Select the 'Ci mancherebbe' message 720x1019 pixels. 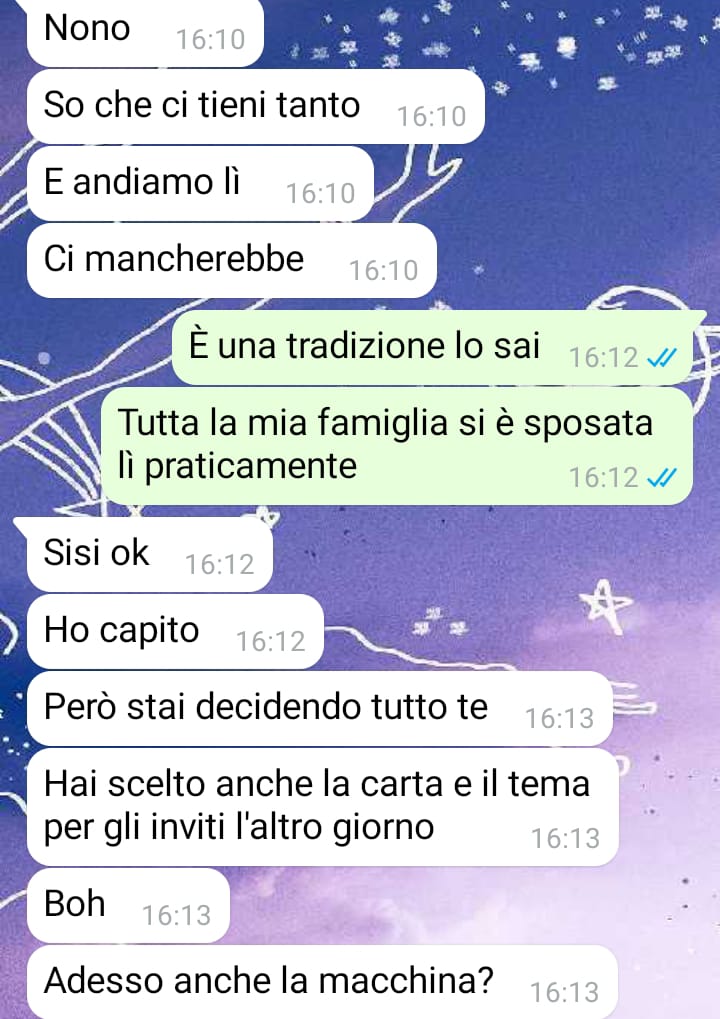pos(231,261)
